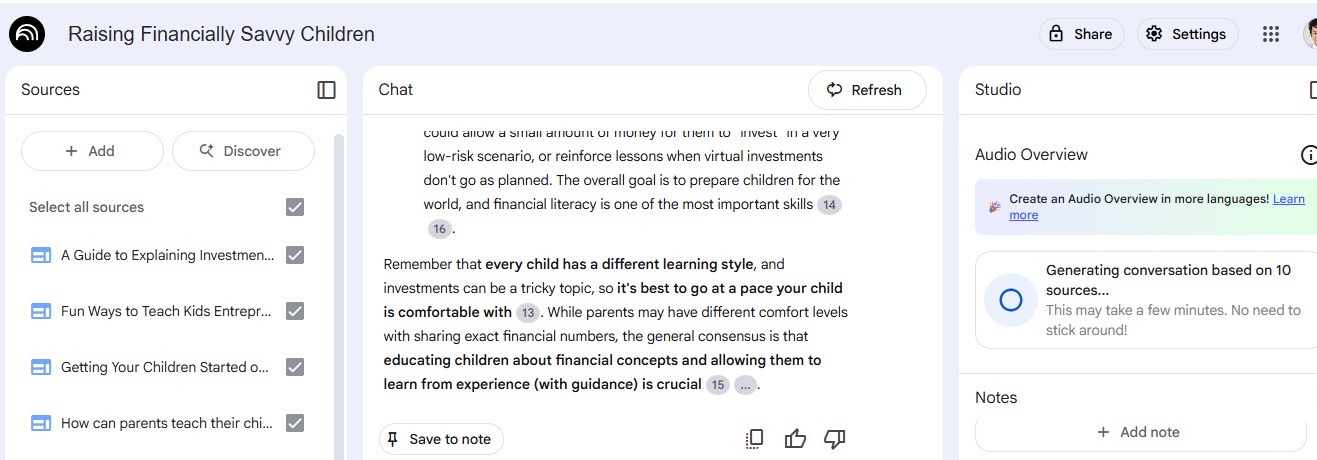Click the Share button

(x=1081, y=34)
